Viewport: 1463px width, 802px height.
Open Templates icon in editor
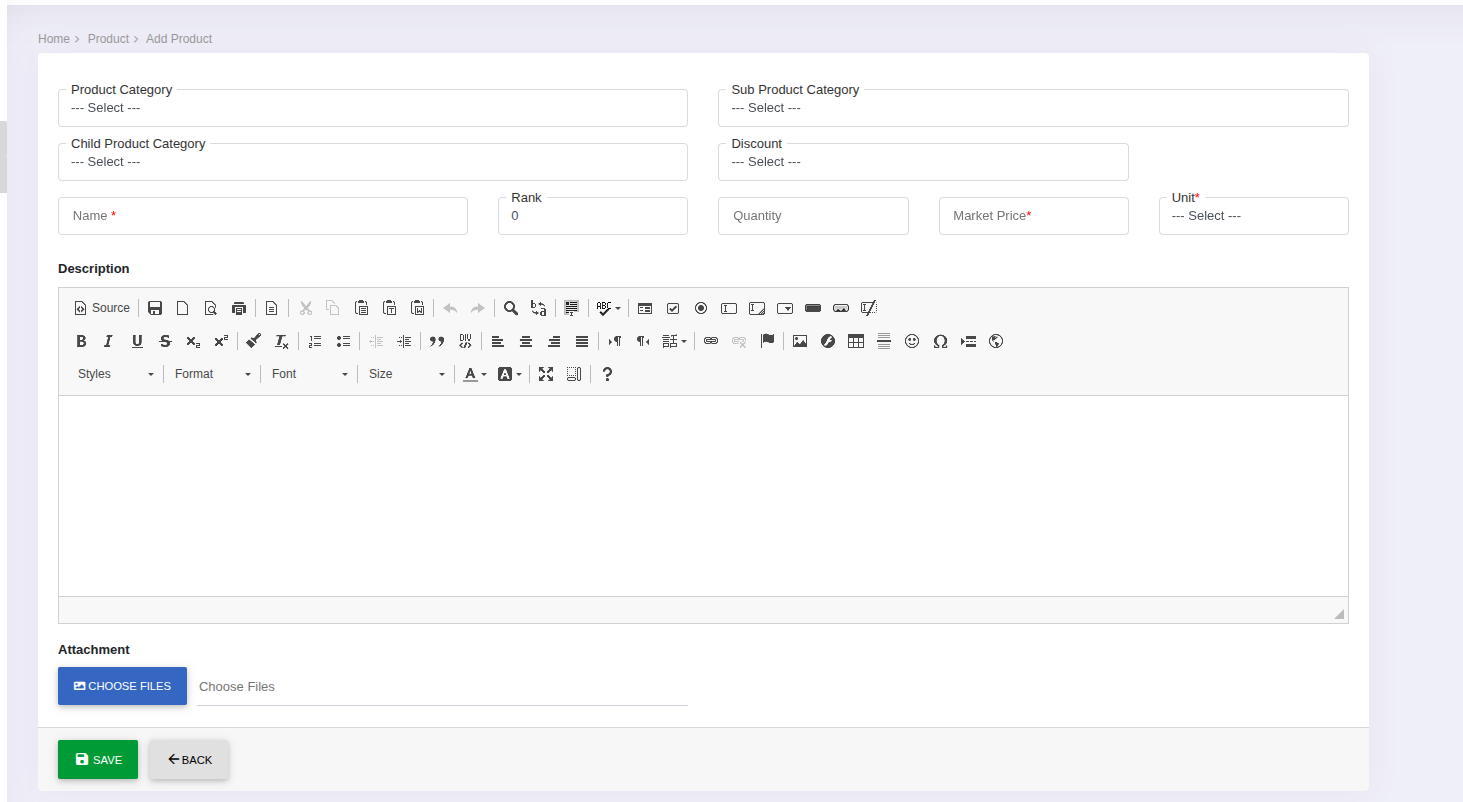pos(271,308)
